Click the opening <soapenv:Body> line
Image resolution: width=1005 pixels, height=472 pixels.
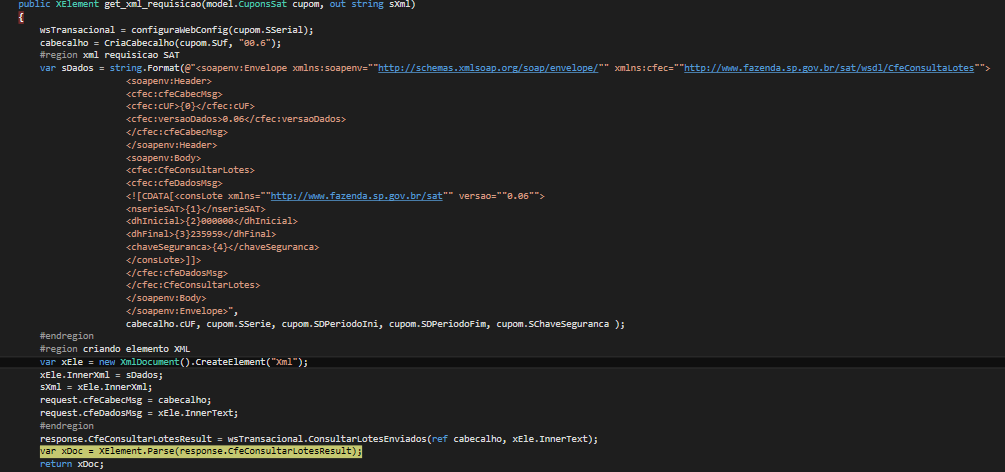[163, 158]
